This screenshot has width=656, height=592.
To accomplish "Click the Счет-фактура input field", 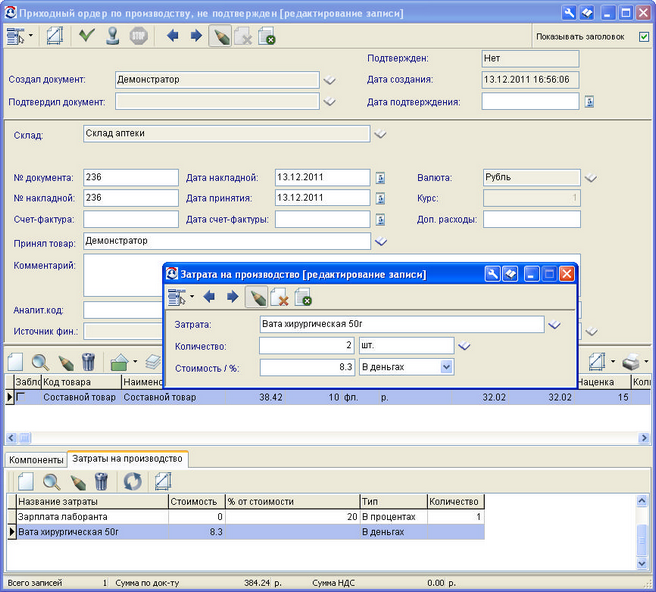I will [131, 219].
